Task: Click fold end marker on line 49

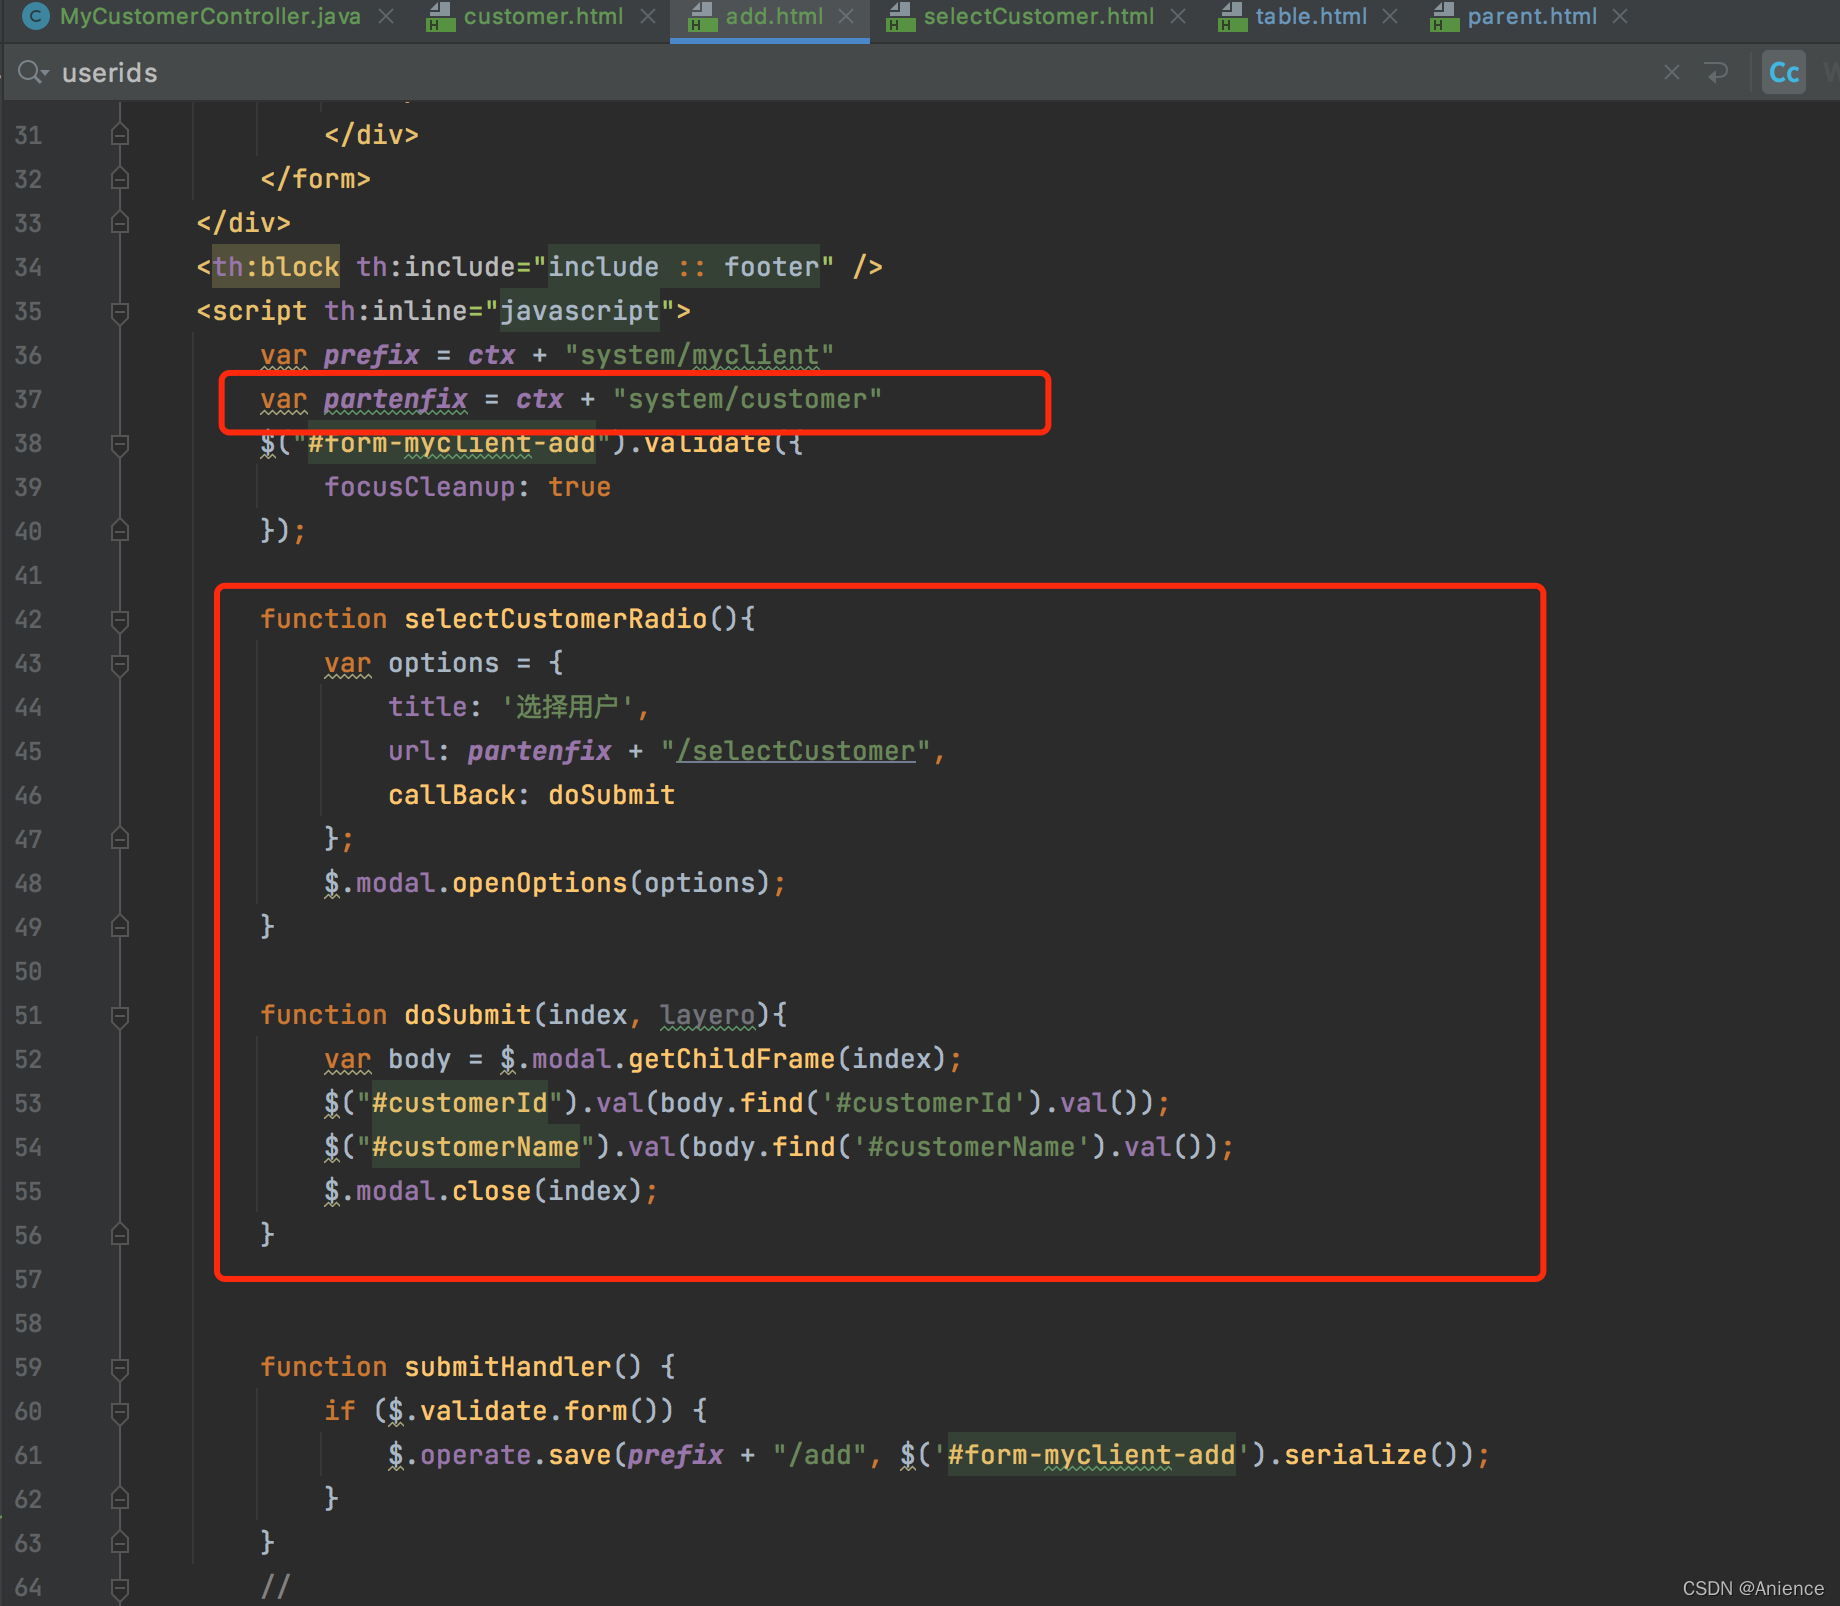Action: 120,927
